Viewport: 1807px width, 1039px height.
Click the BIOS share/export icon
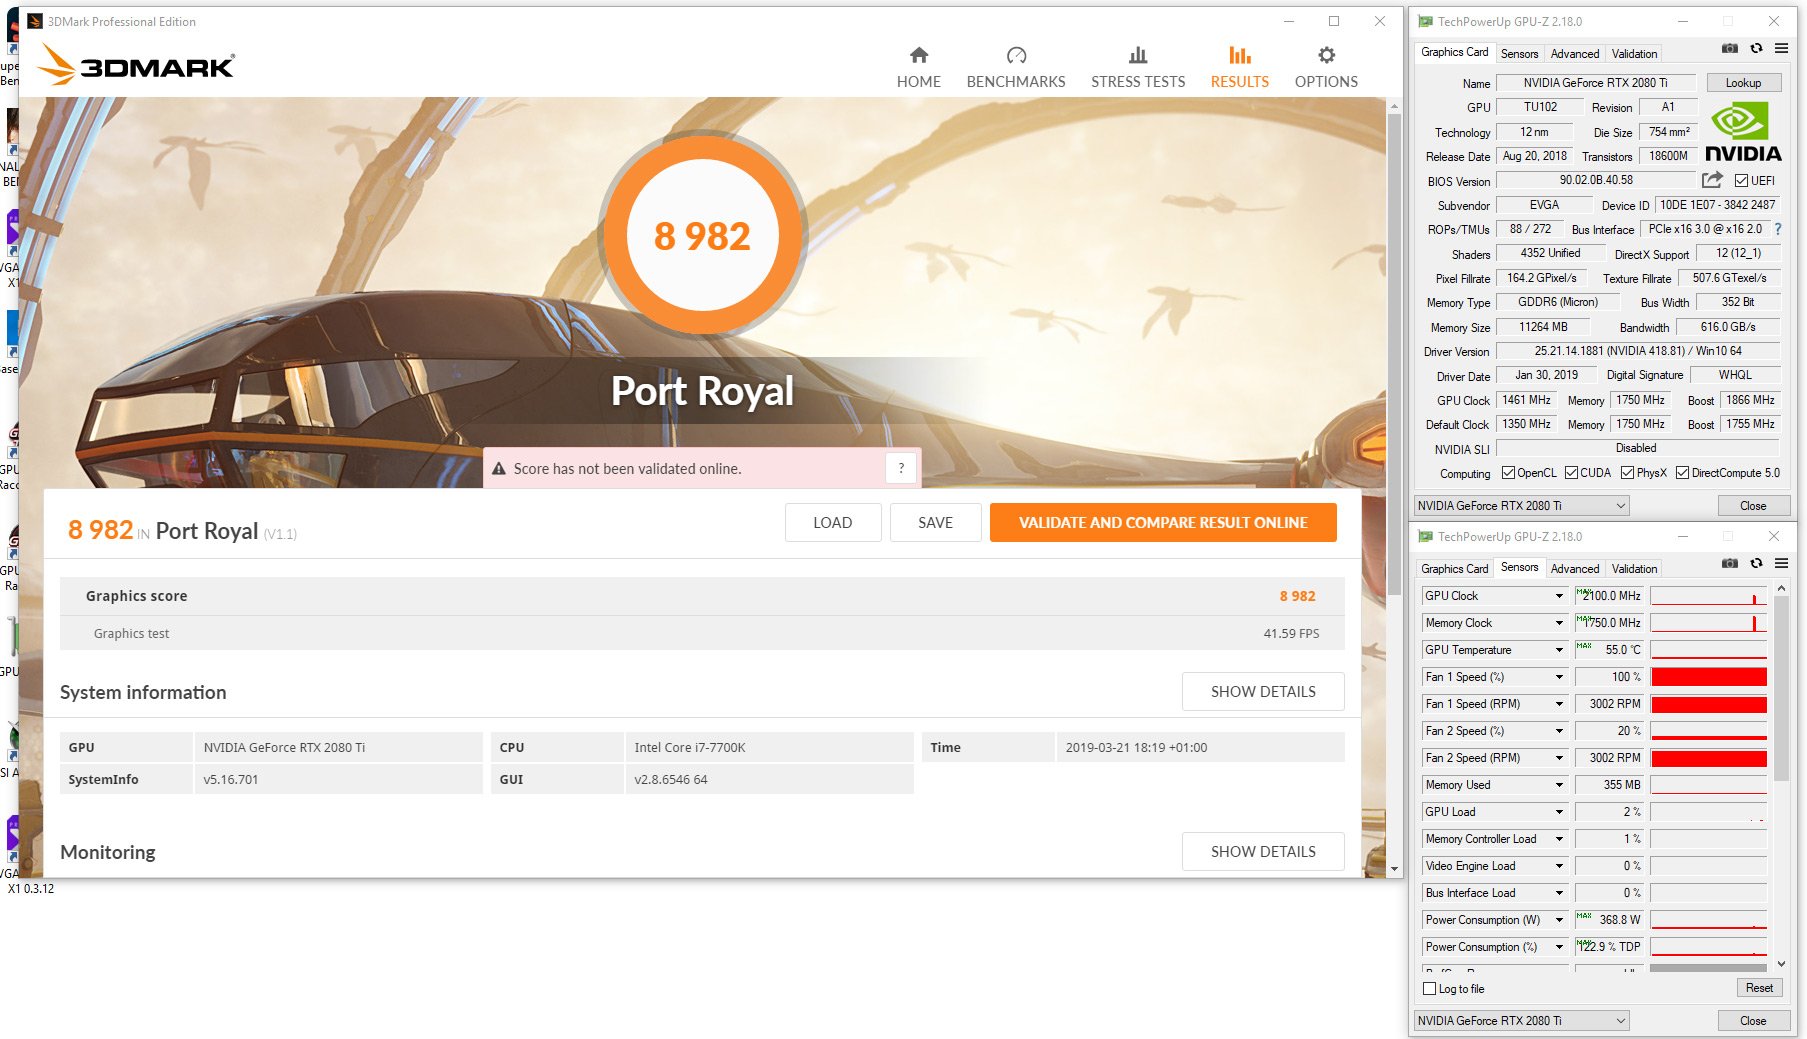(1712, 180)
